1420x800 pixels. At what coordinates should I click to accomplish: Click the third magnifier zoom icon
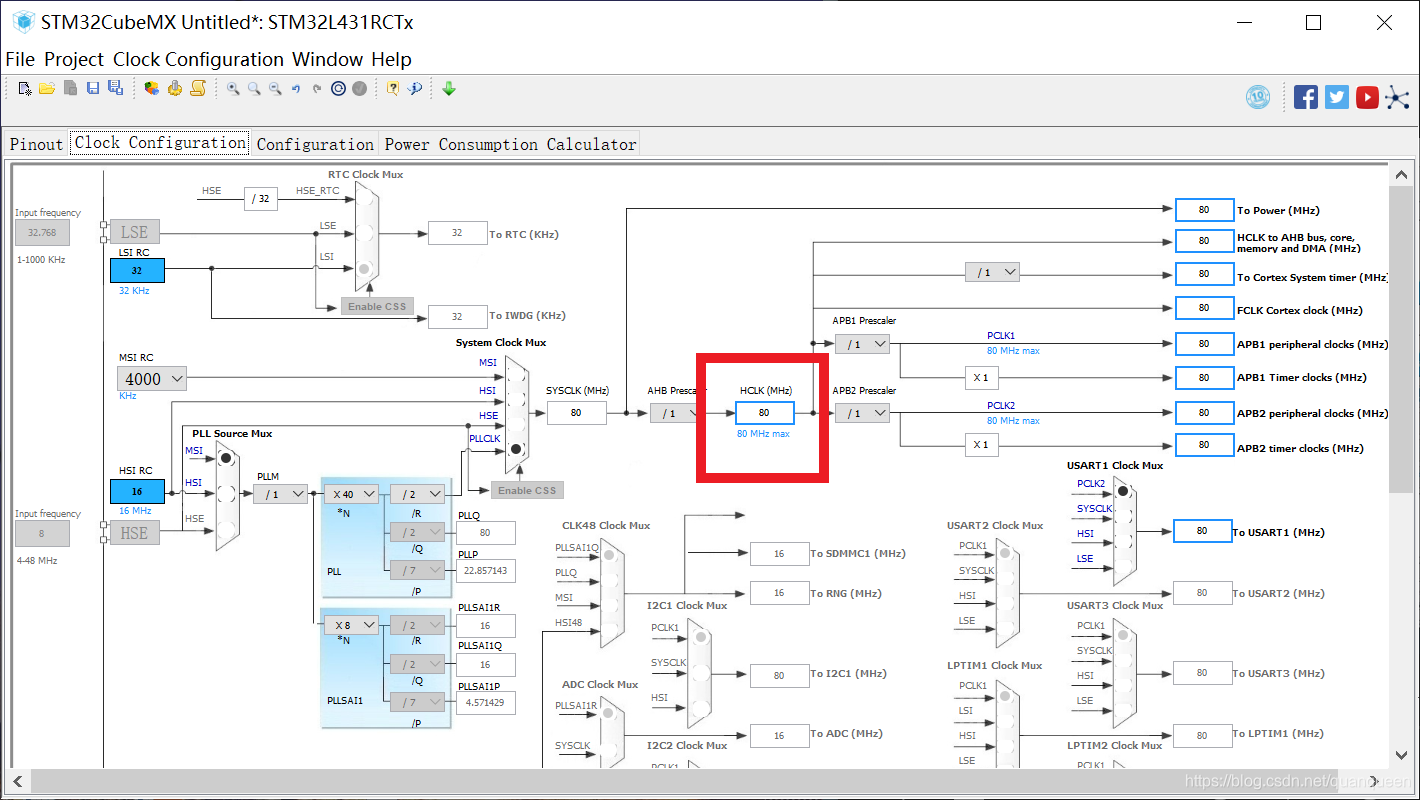pyautogui.click(x=275, y=89)
